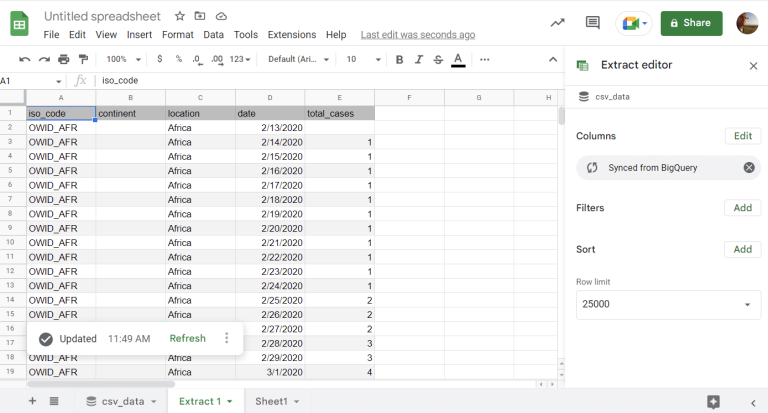Open the zoom level dropdown
The image size is (768, 413).
[124, 59]
